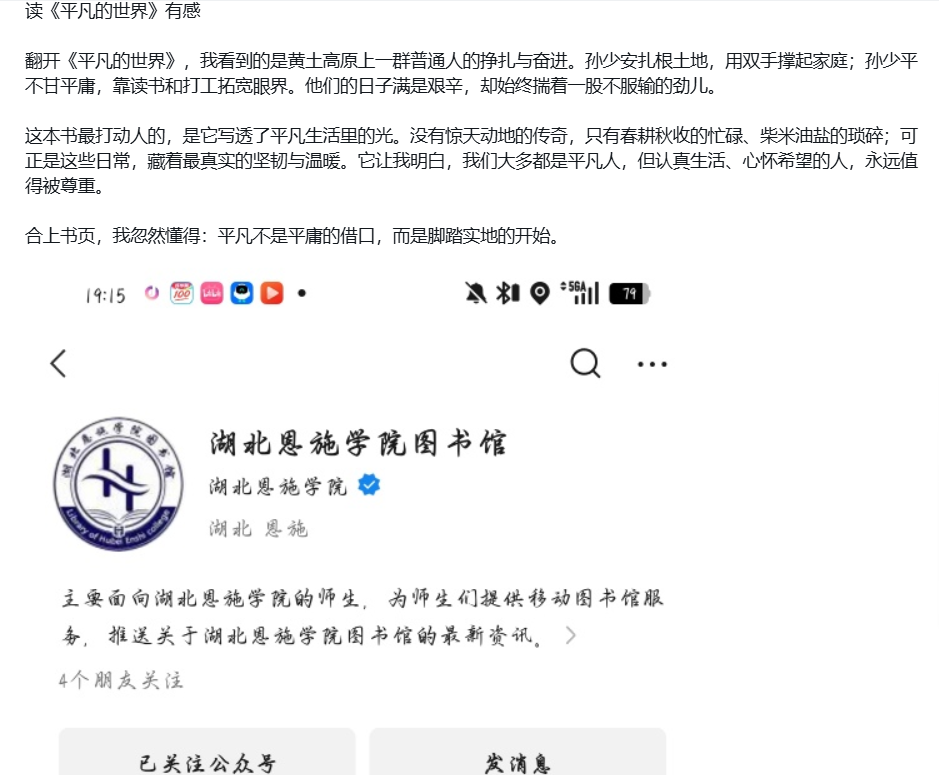Tap the battery indicator showing 79

[629, 293]
